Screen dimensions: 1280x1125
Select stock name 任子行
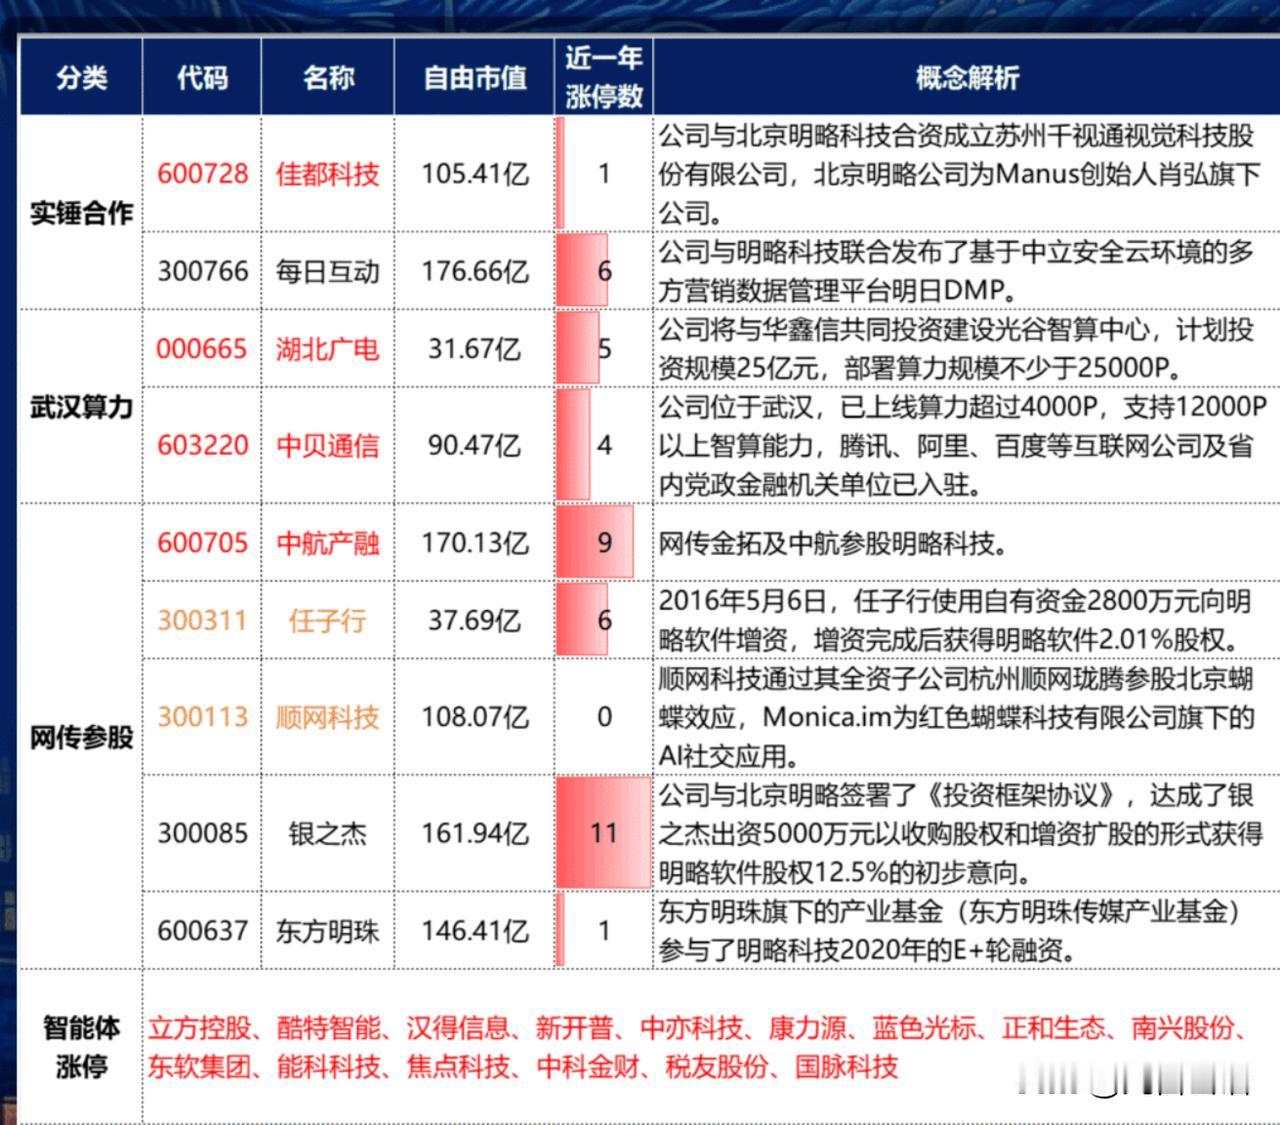pos(328,620)
